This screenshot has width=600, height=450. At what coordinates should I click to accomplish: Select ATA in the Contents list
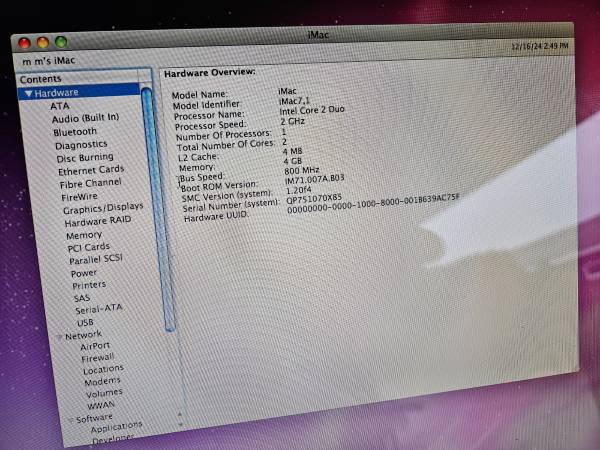(x=60, y=106)
